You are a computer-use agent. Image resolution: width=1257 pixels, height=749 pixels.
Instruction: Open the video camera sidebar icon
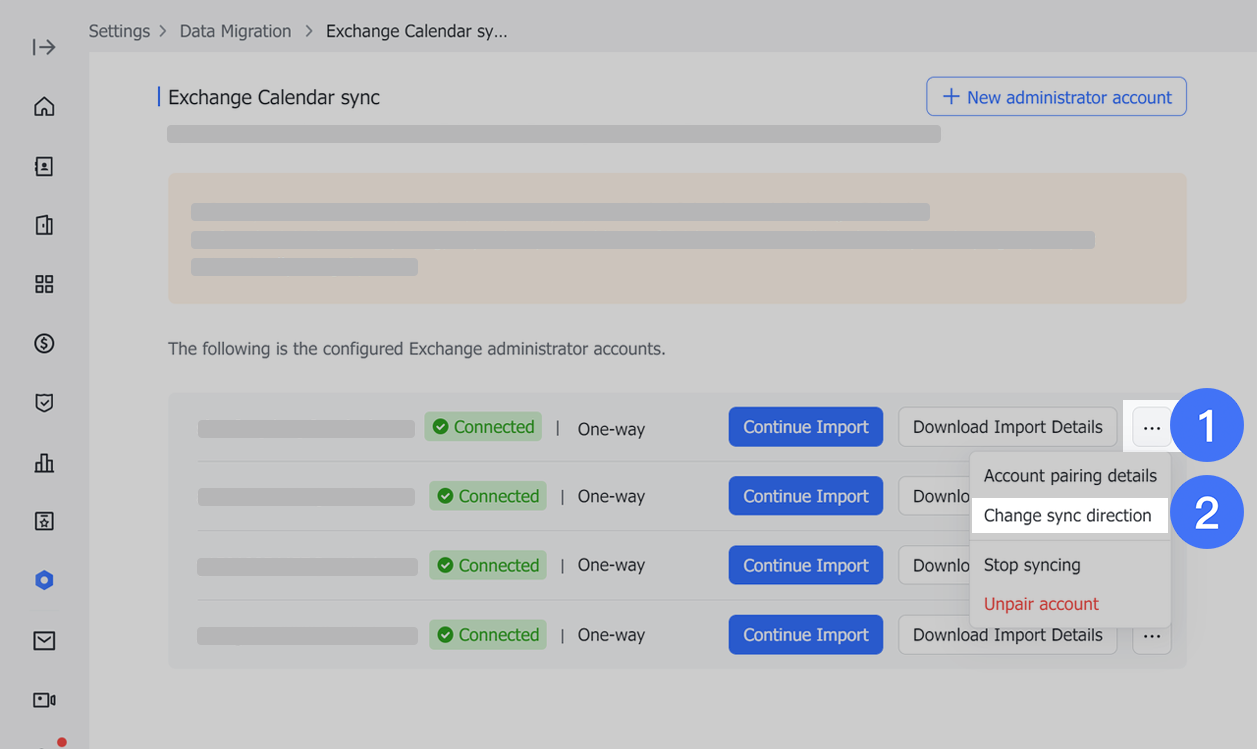pos(44,700)
